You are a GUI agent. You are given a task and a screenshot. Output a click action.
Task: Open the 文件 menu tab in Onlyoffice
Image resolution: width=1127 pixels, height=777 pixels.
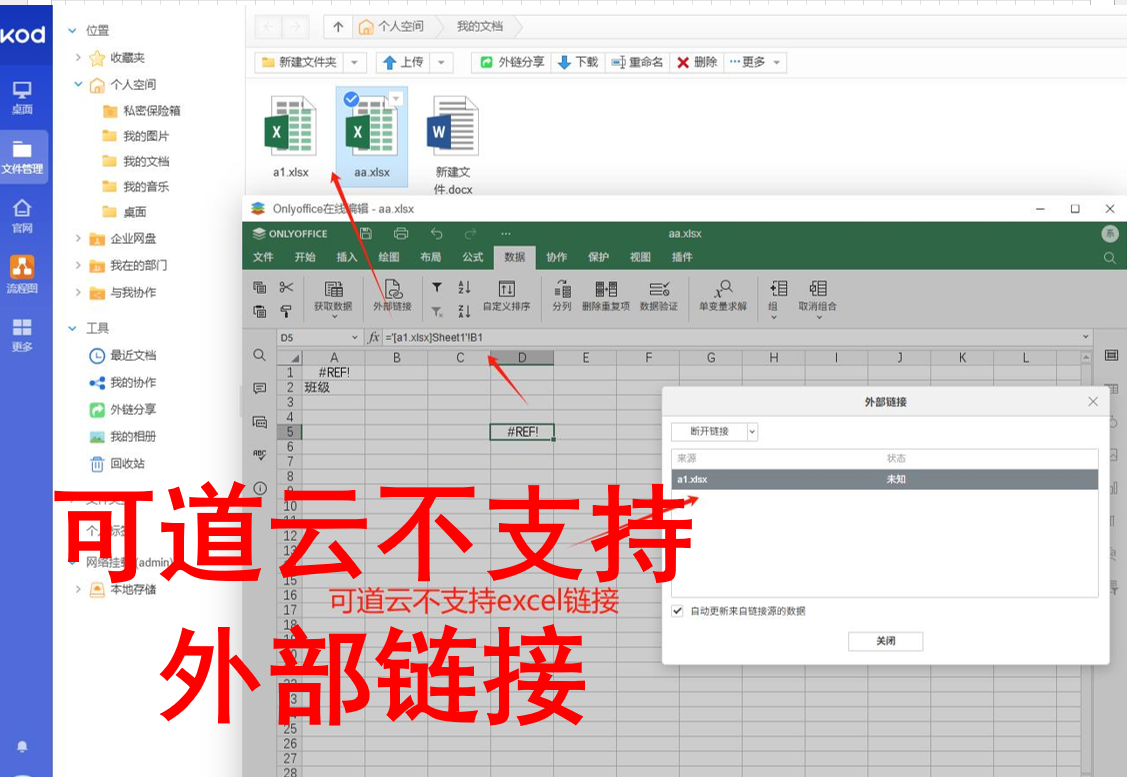click(263, 257)
